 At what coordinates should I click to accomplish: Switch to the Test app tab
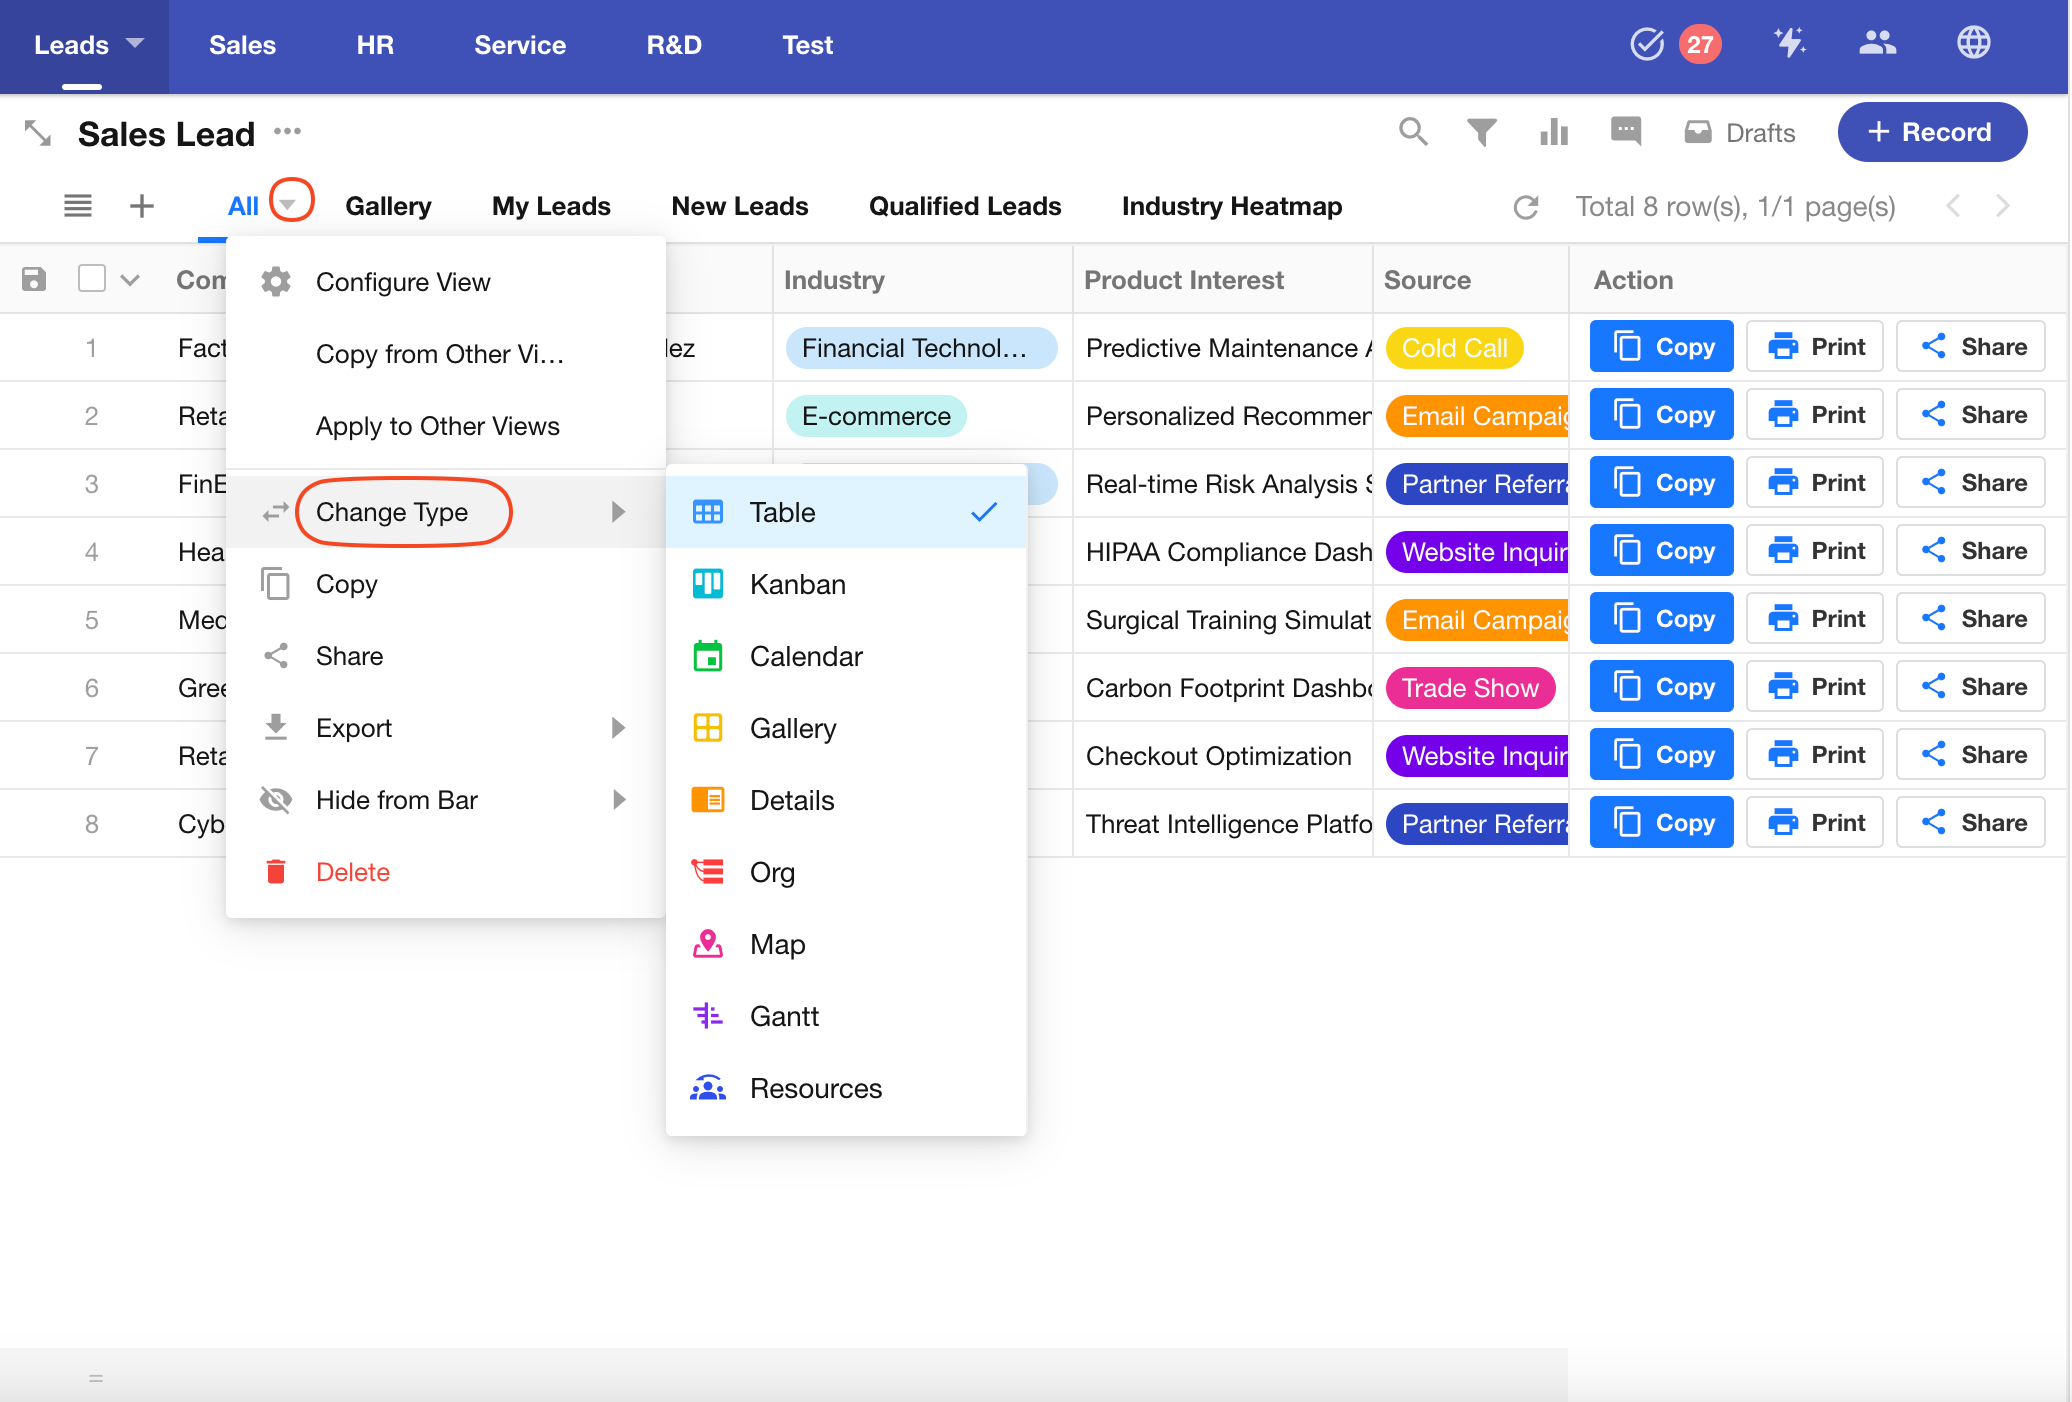tap(807, 45)
